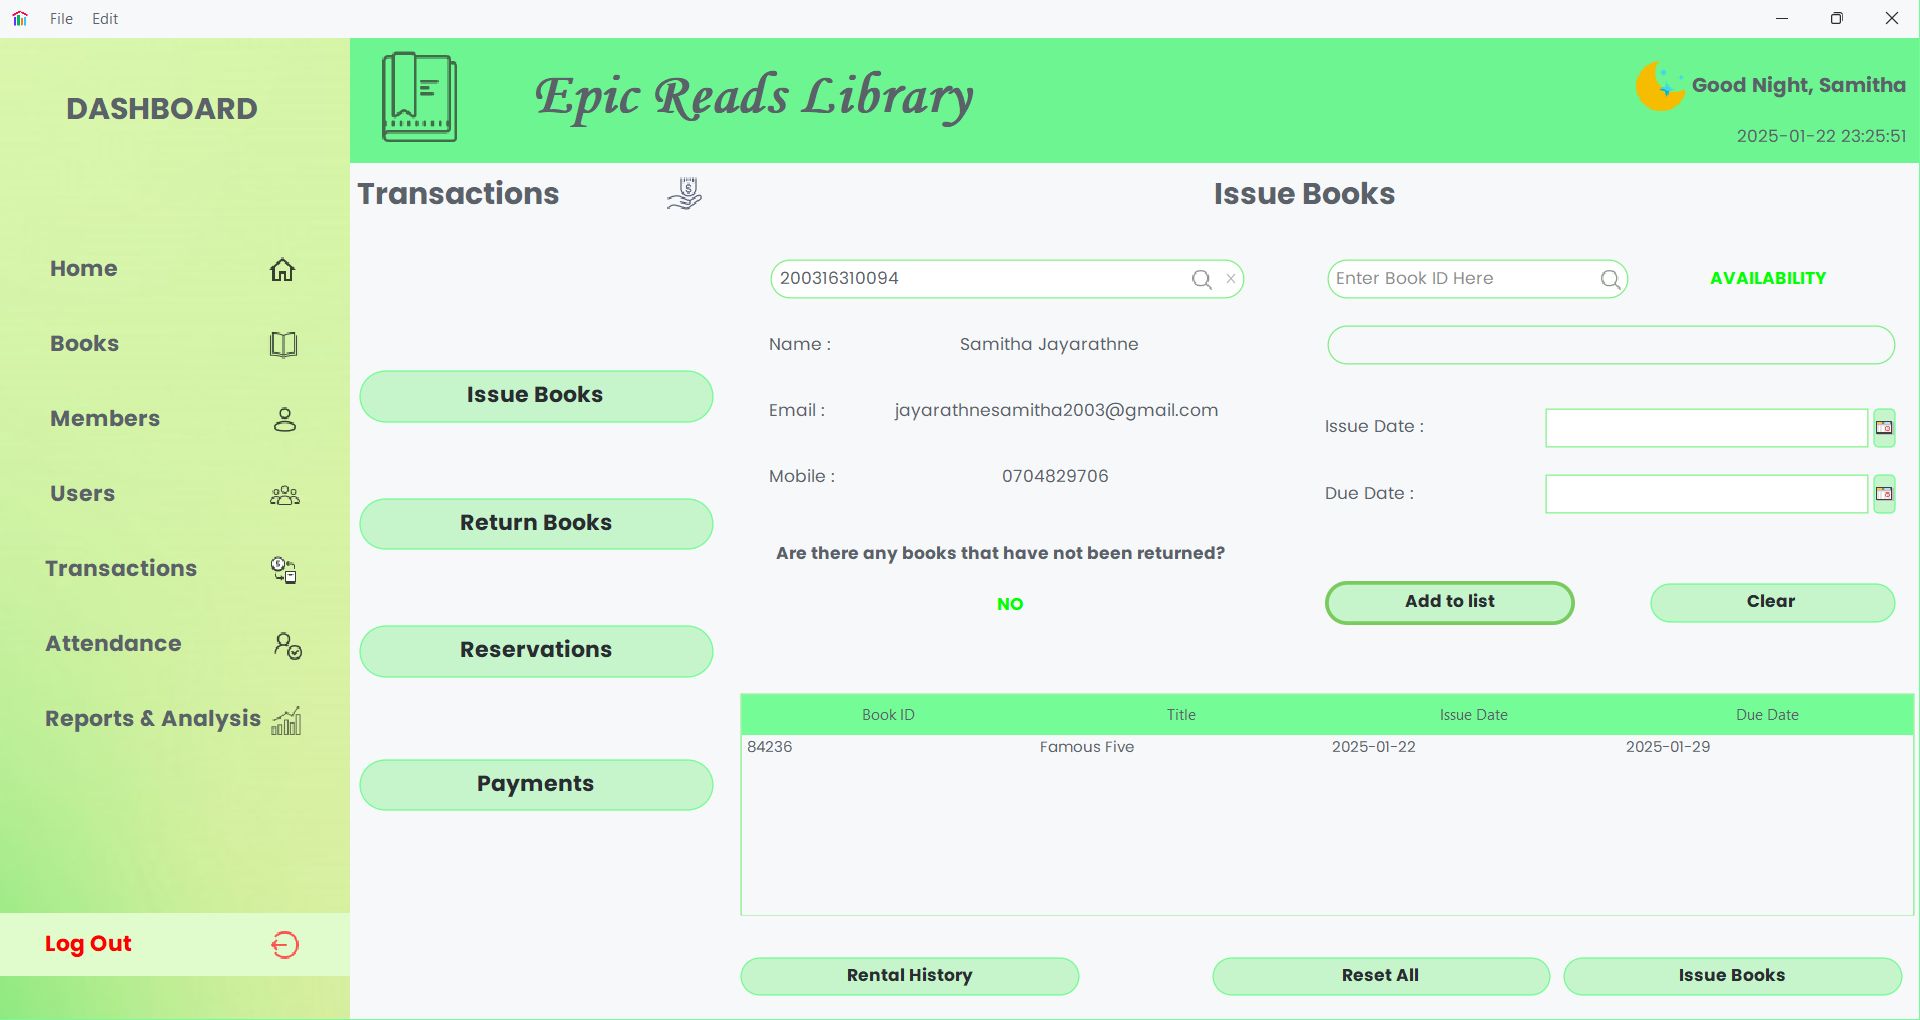The width and height of the screenshot is (1920, 1020).
Task: Select the Famous Five table row
Action: [x=1086, y=747]
